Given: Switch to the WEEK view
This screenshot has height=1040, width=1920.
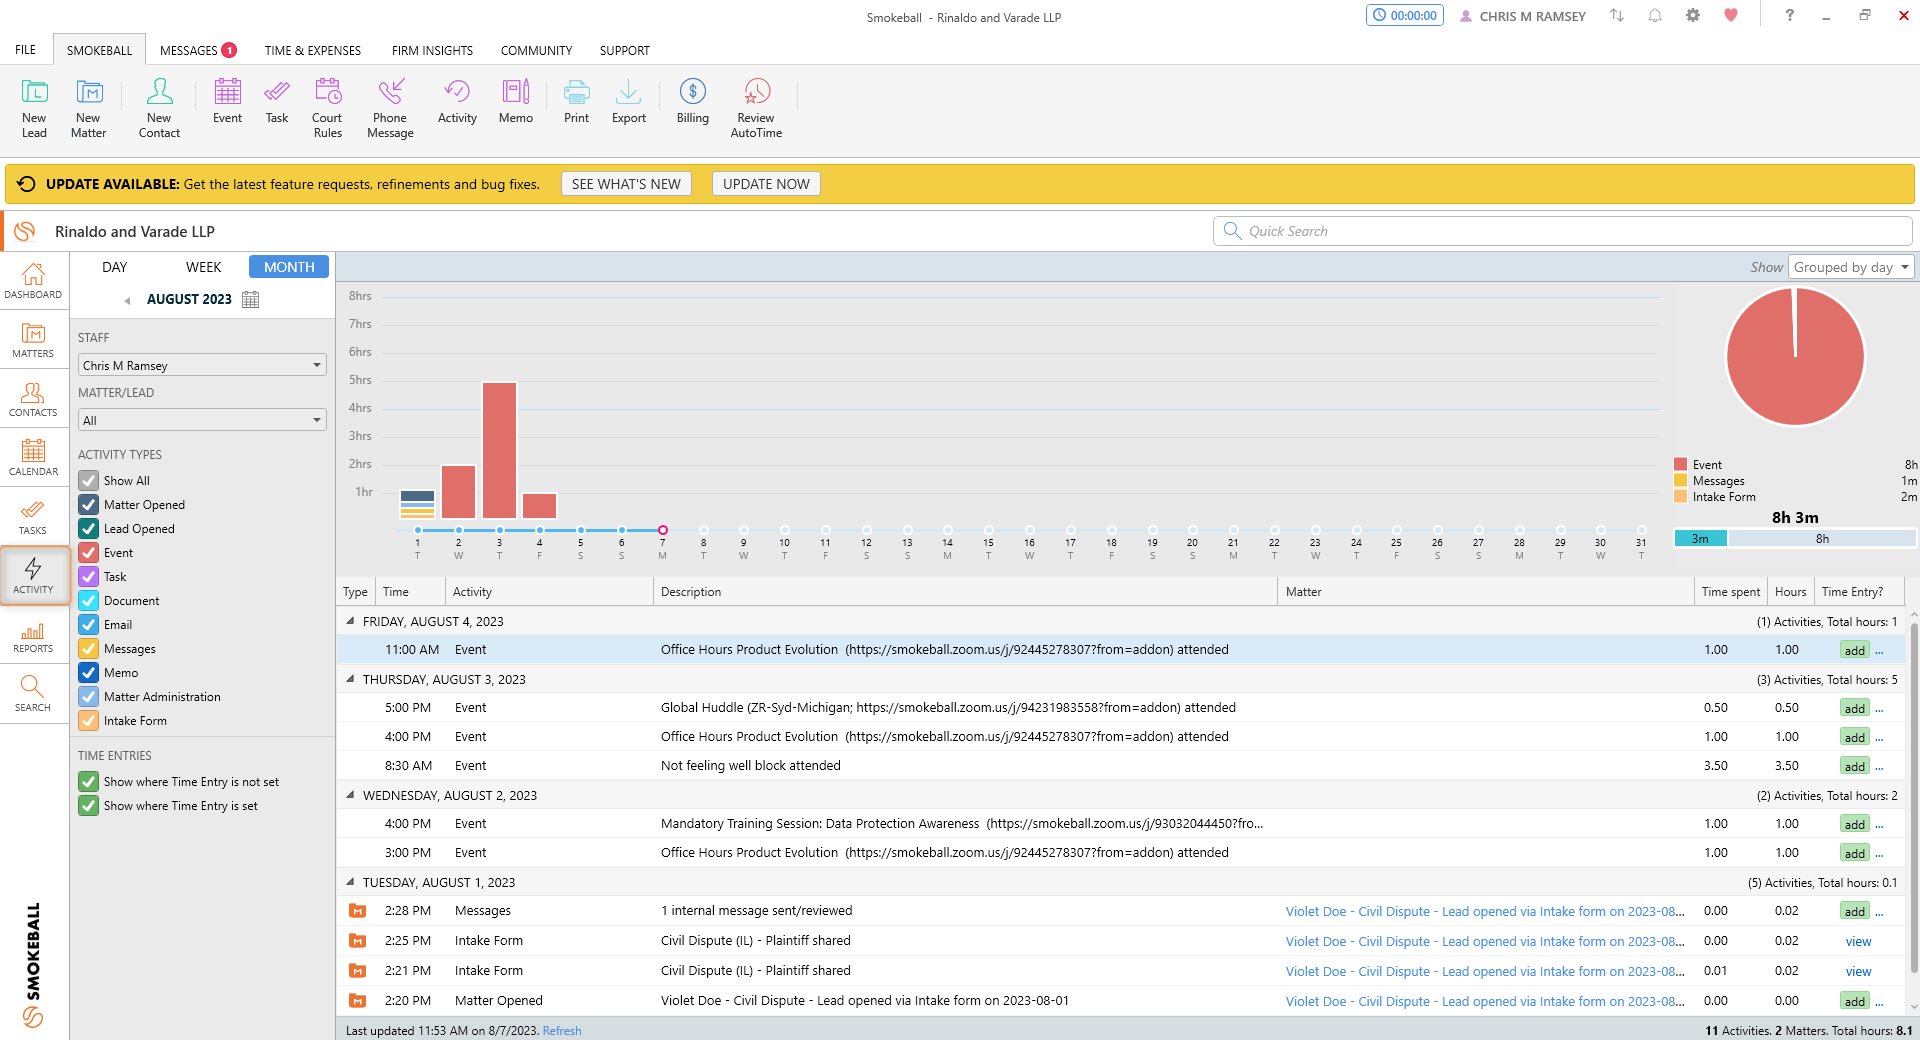Looking at the screenshot, I should click(x=204, y=267).
